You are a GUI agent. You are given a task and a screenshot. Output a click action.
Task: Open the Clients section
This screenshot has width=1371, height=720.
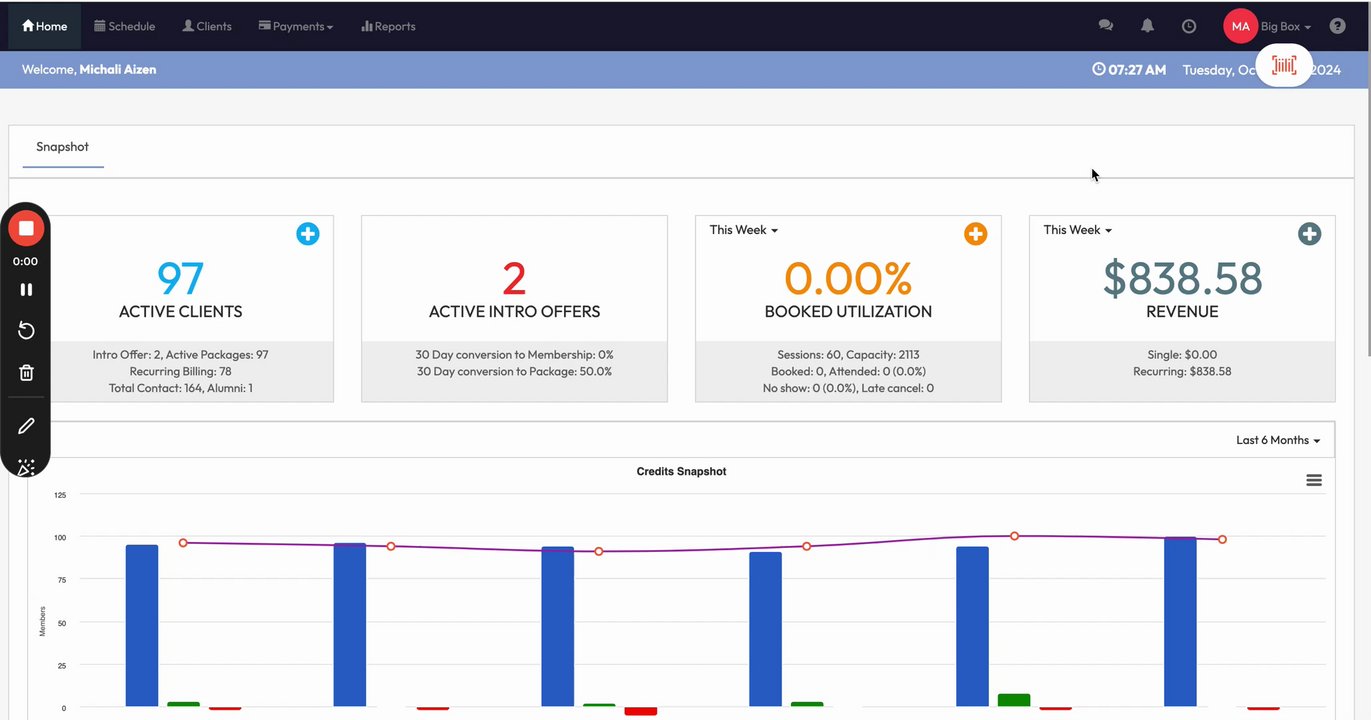(207, 26)
